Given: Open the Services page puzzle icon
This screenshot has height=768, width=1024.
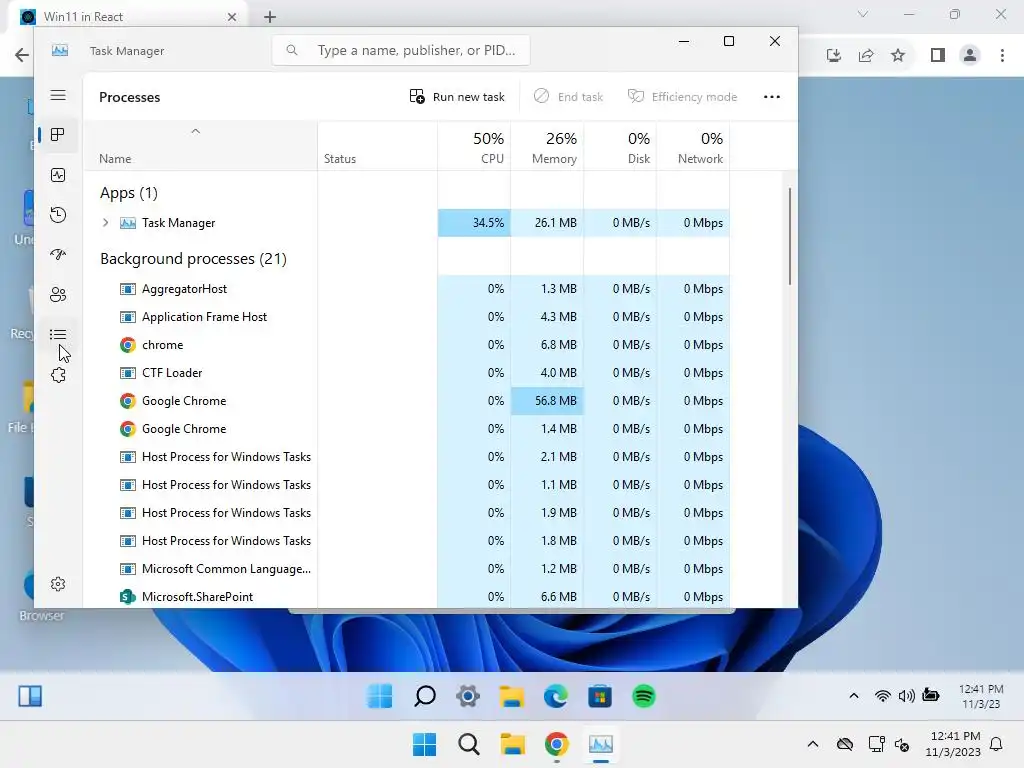Looking at the screenshot, I should point(58,375).
